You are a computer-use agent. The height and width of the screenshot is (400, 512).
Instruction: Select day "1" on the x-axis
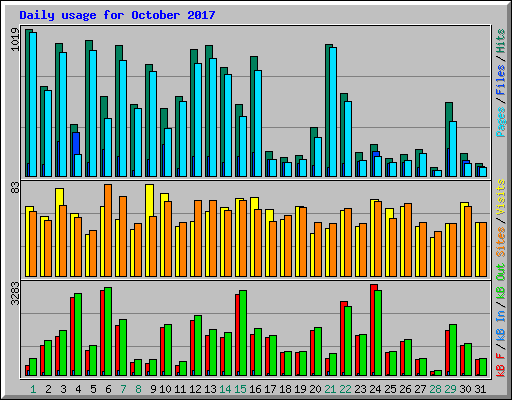click(33, 389)
